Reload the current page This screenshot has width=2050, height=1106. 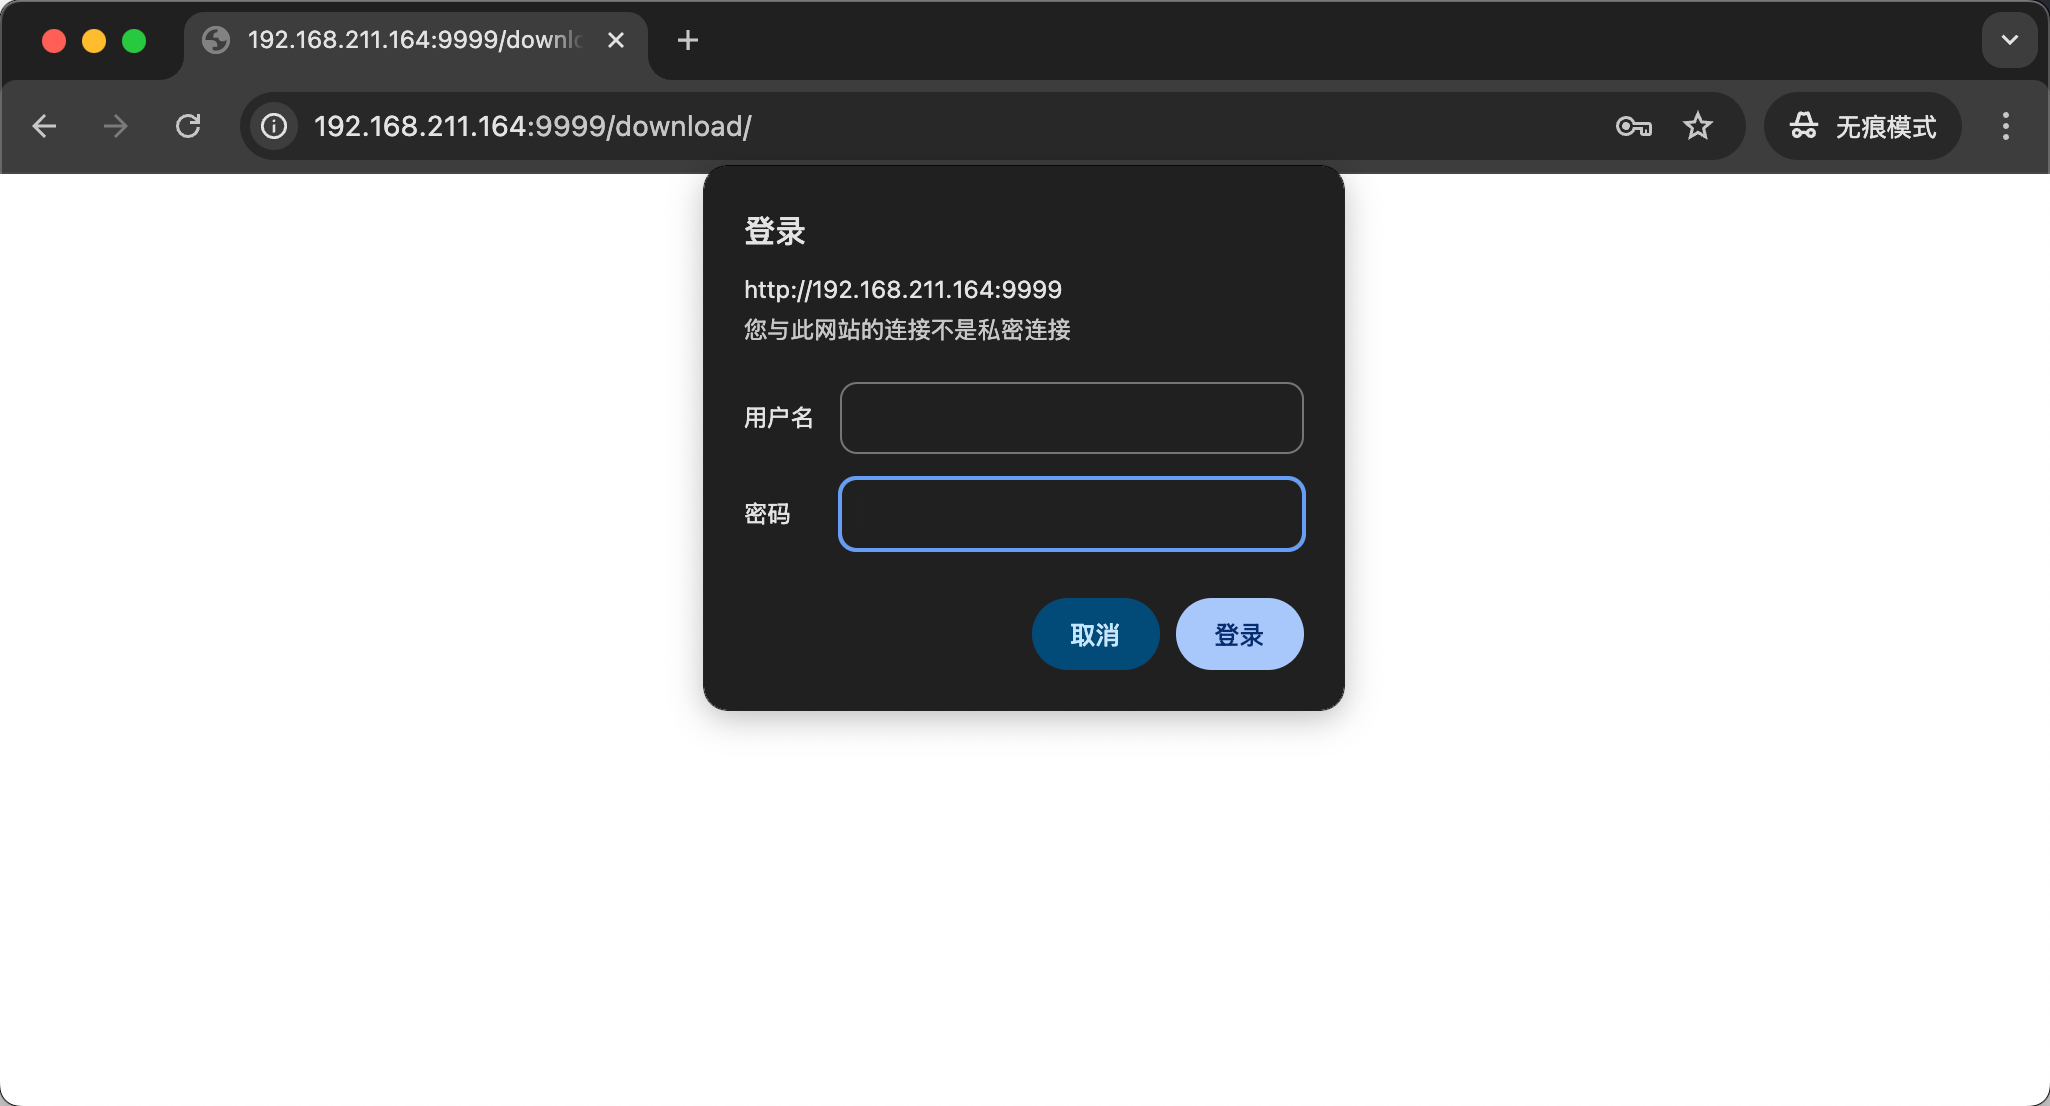188,126
